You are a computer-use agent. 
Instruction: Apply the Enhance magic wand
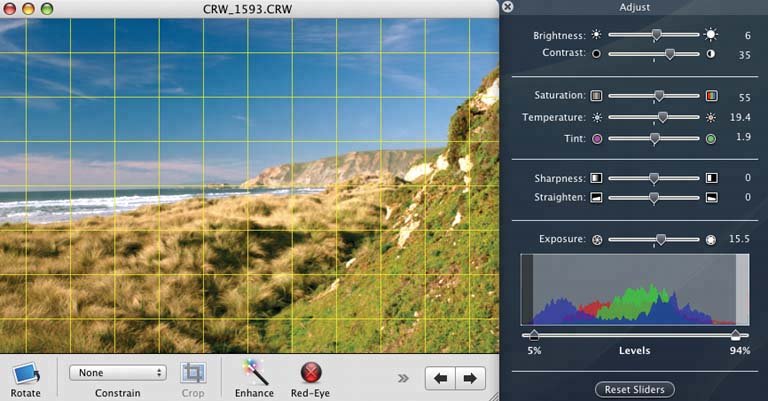pos(254,373)
